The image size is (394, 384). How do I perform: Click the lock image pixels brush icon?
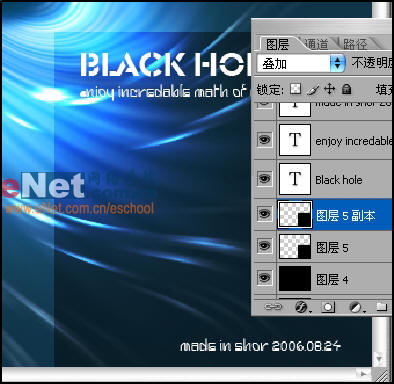click(313, 89)
